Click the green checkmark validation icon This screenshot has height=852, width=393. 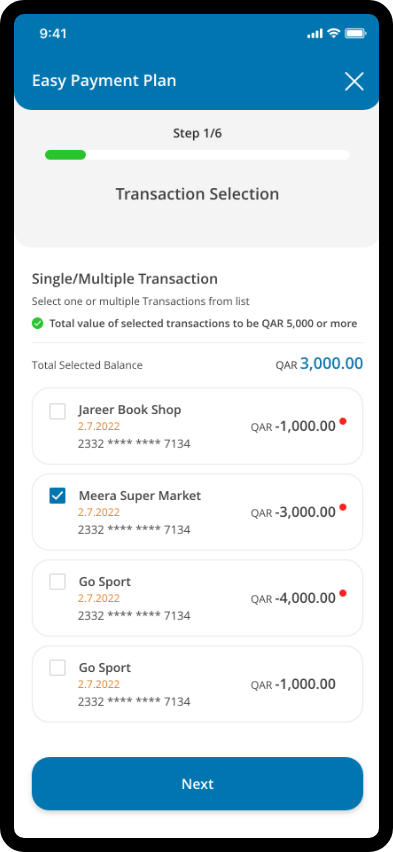(x=38, y=324)
